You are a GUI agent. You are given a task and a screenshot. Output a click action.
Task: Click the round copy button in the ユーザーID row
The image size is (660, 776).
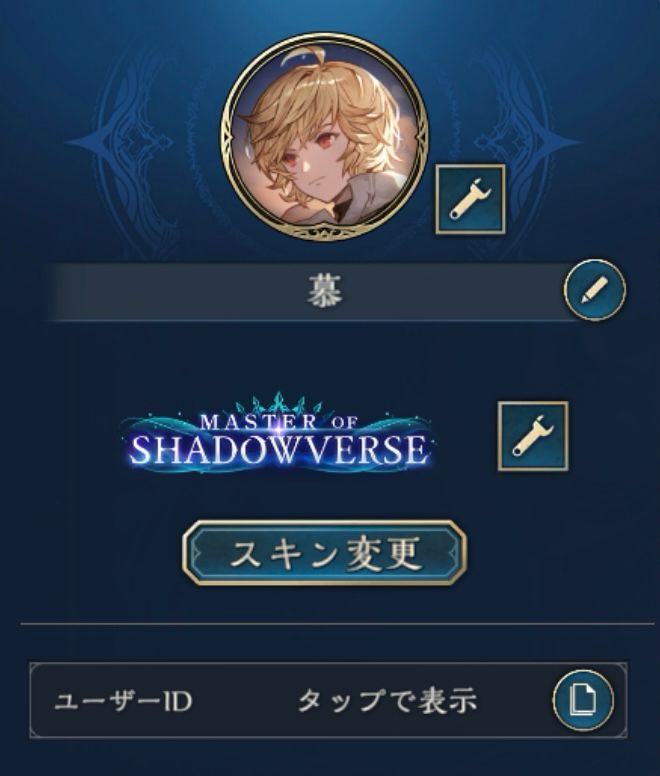583,700
